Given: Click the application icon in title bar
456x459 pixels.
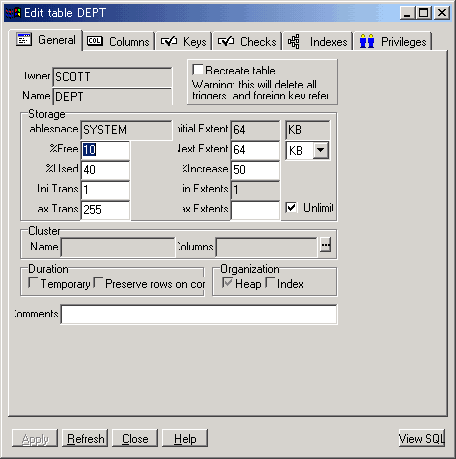Looking at the screenshot, I should tap(13, 13).
